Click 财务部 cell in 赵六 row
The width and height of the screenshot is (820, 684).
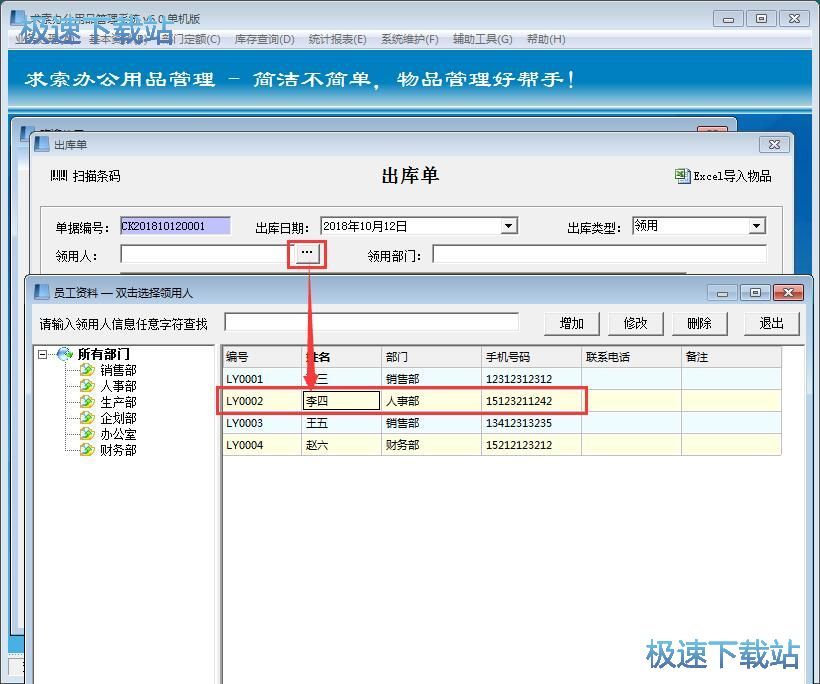pyautogui.click(x=431, y=445)
